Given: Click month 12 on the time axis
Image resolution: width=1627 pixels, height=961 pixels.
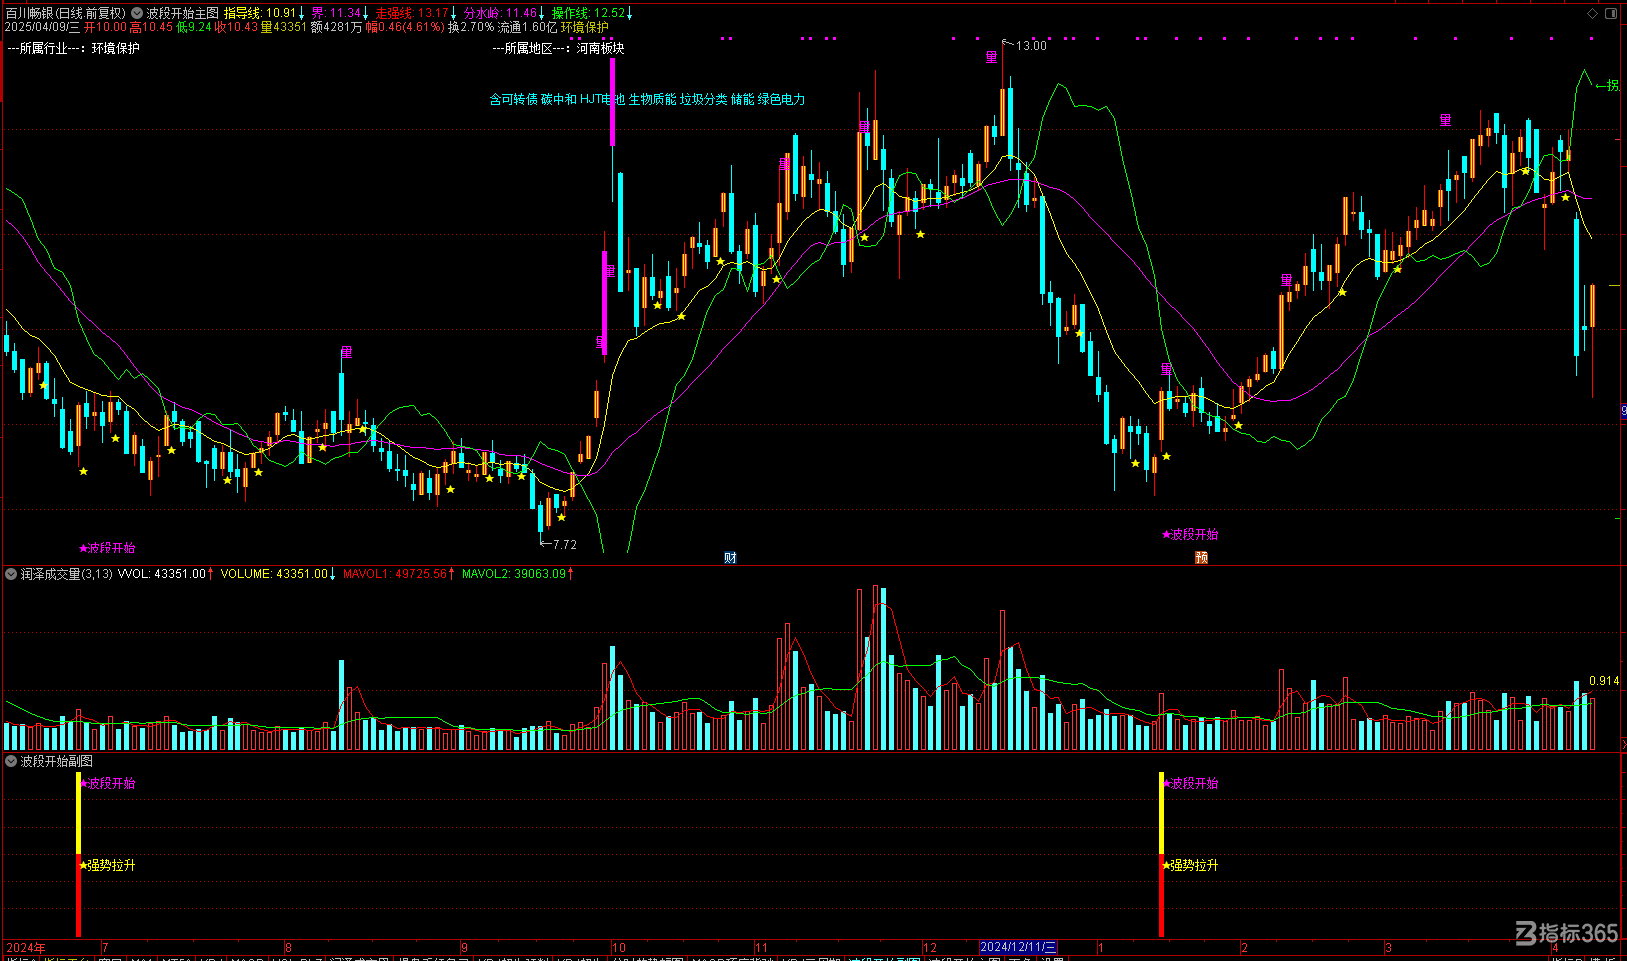Looking at the screenshot, I should click(x=930, y=947).
